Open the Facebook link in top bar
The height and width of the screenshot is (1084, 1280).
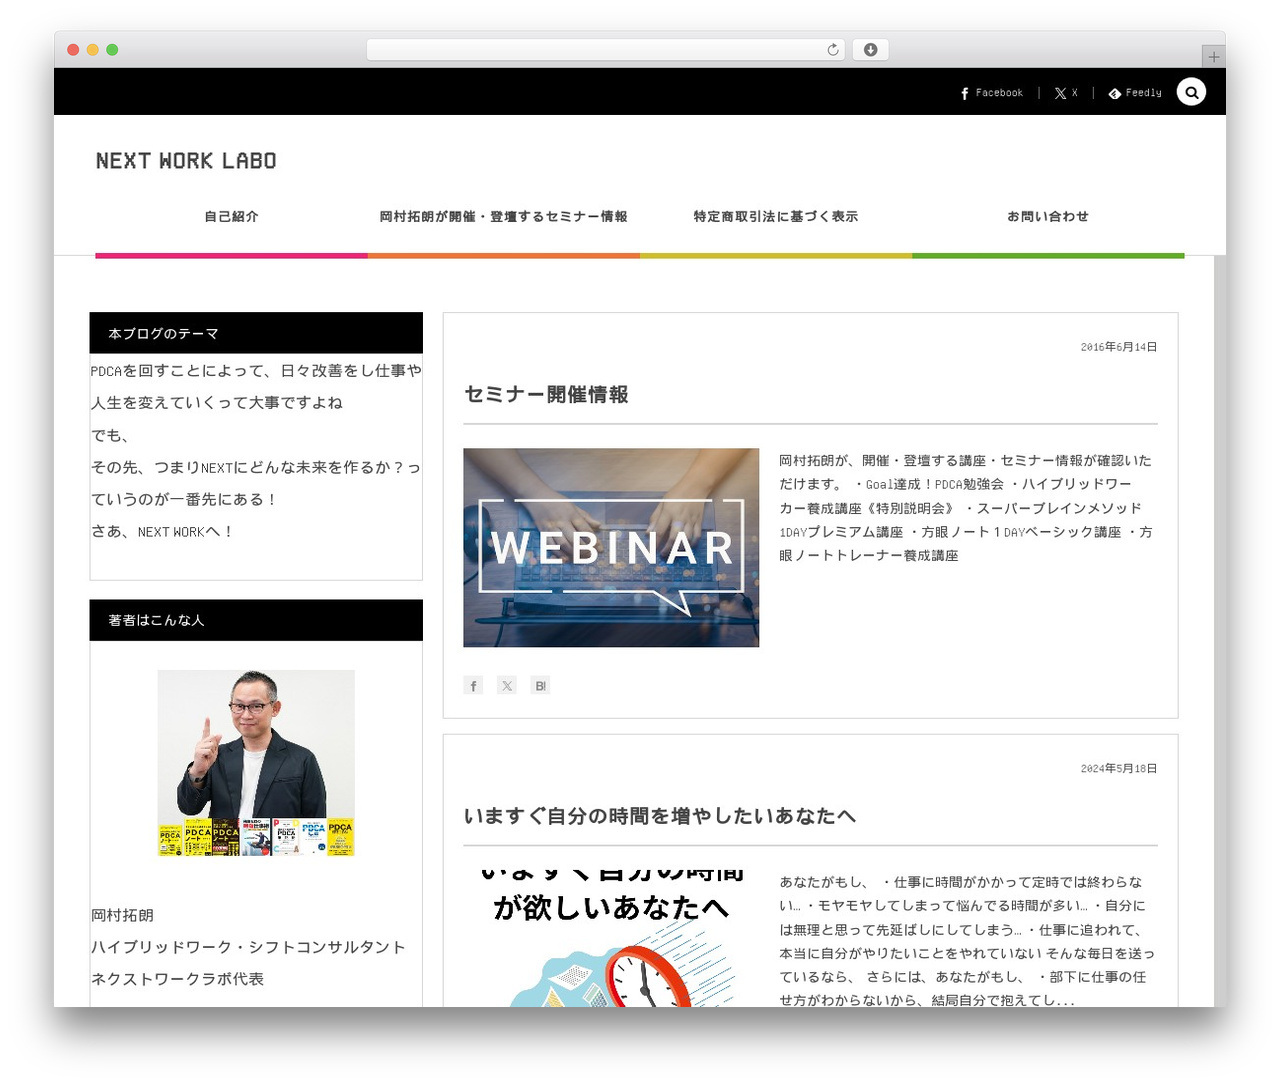tap(991, 93)
